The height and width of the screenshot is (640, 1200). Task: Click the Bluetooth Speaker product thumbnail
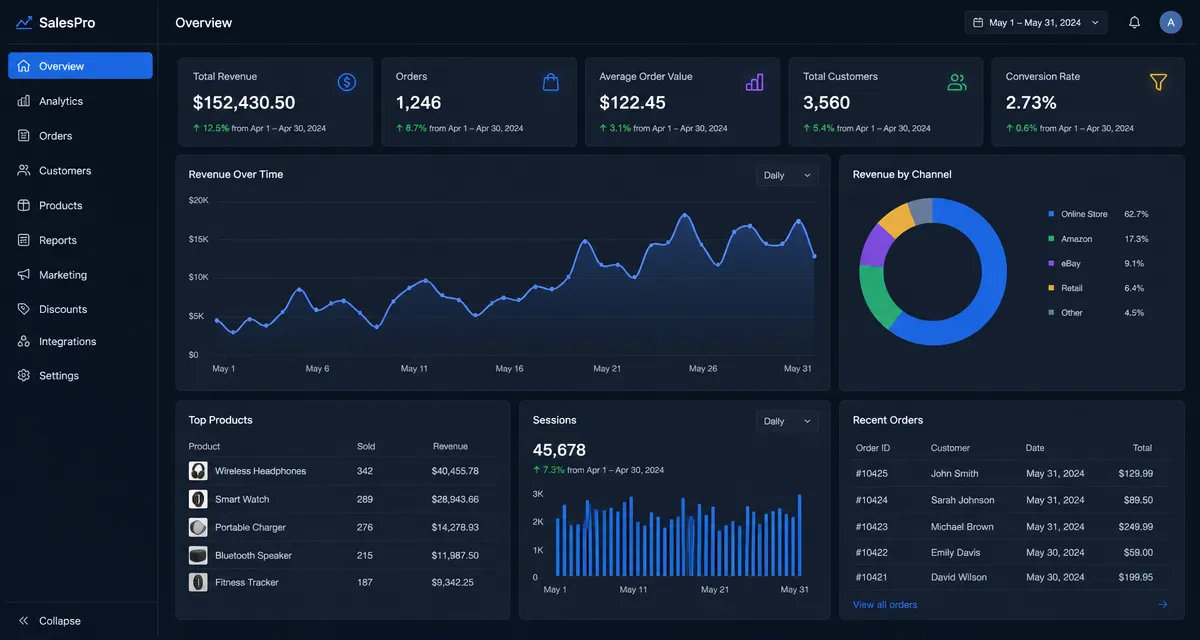(198, 555)
